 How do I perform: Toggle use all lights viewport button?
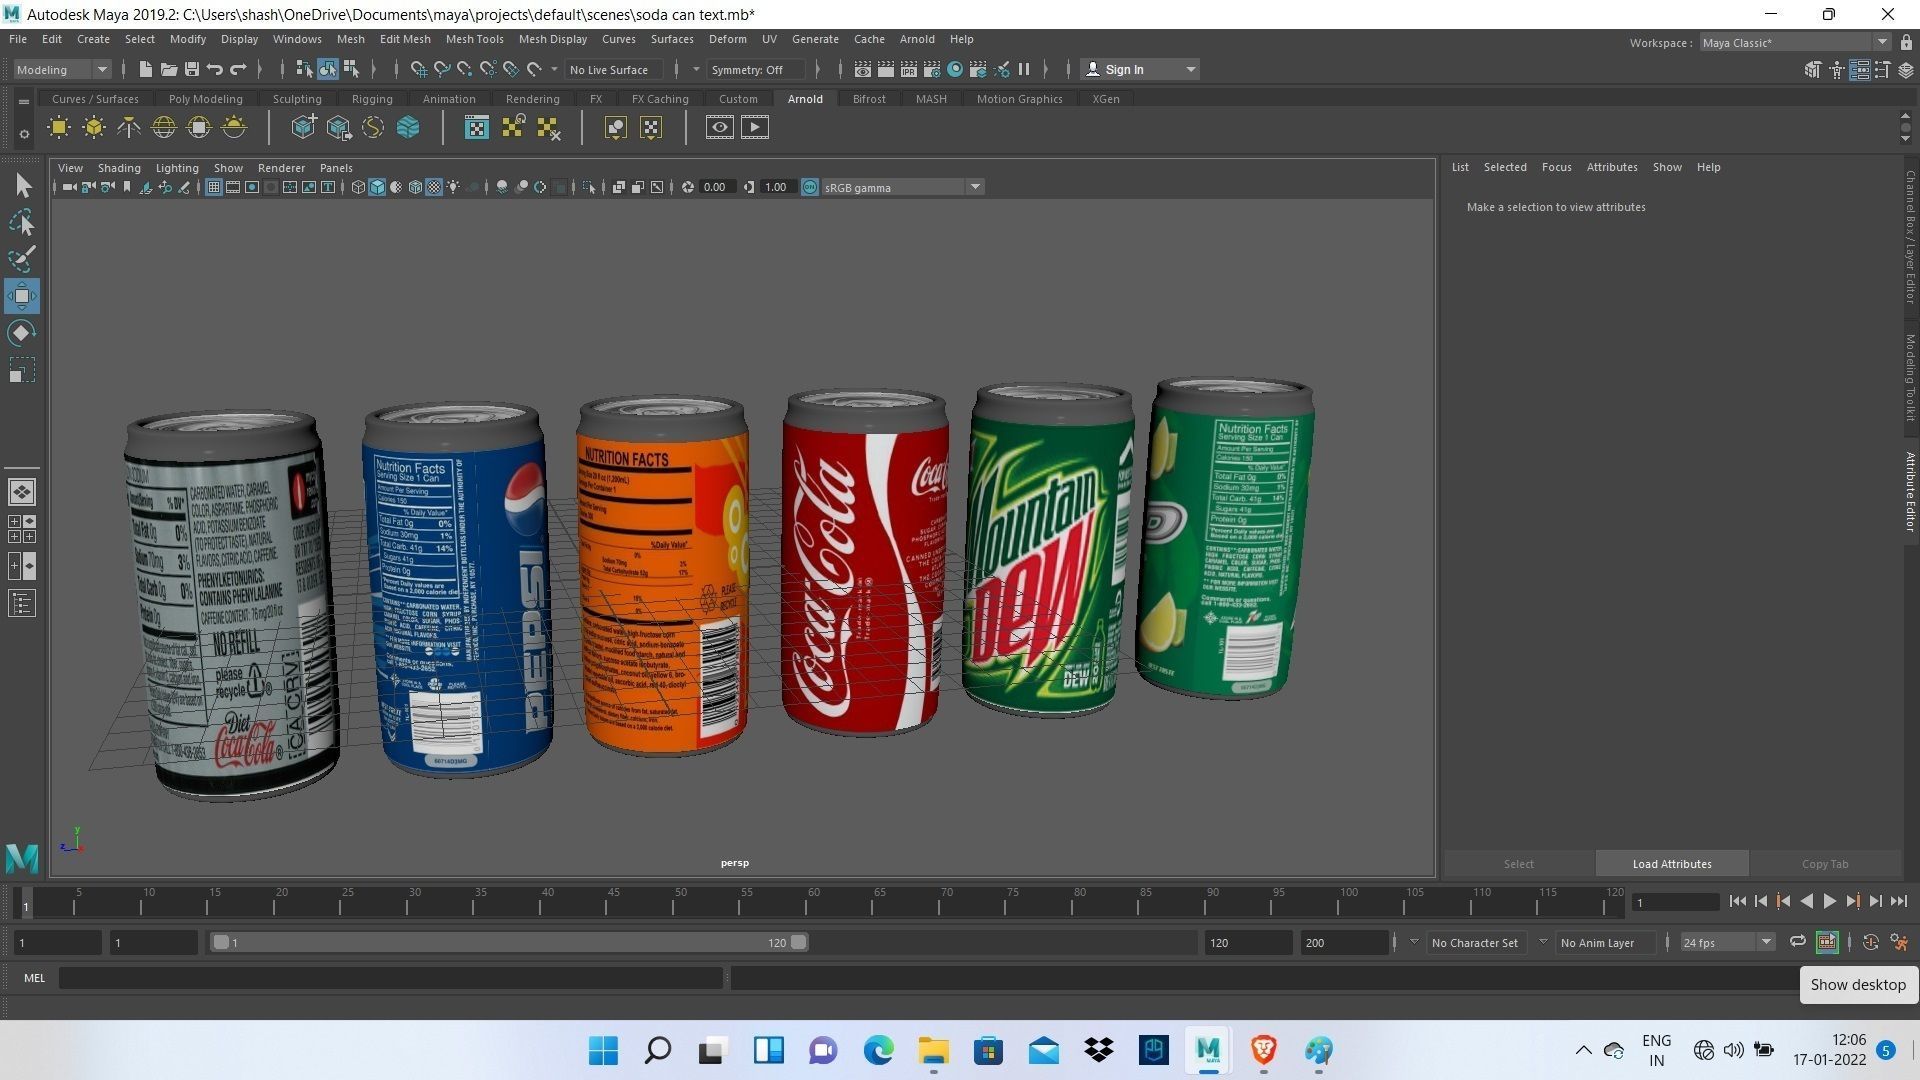(x=454, y=187)
